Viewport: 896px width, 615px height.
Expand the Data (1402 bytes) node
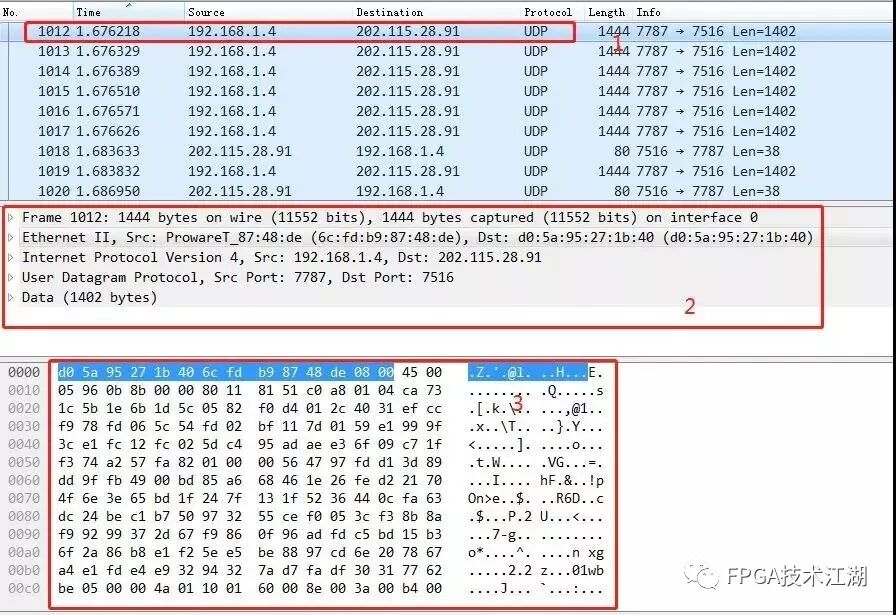pos(10,298)
